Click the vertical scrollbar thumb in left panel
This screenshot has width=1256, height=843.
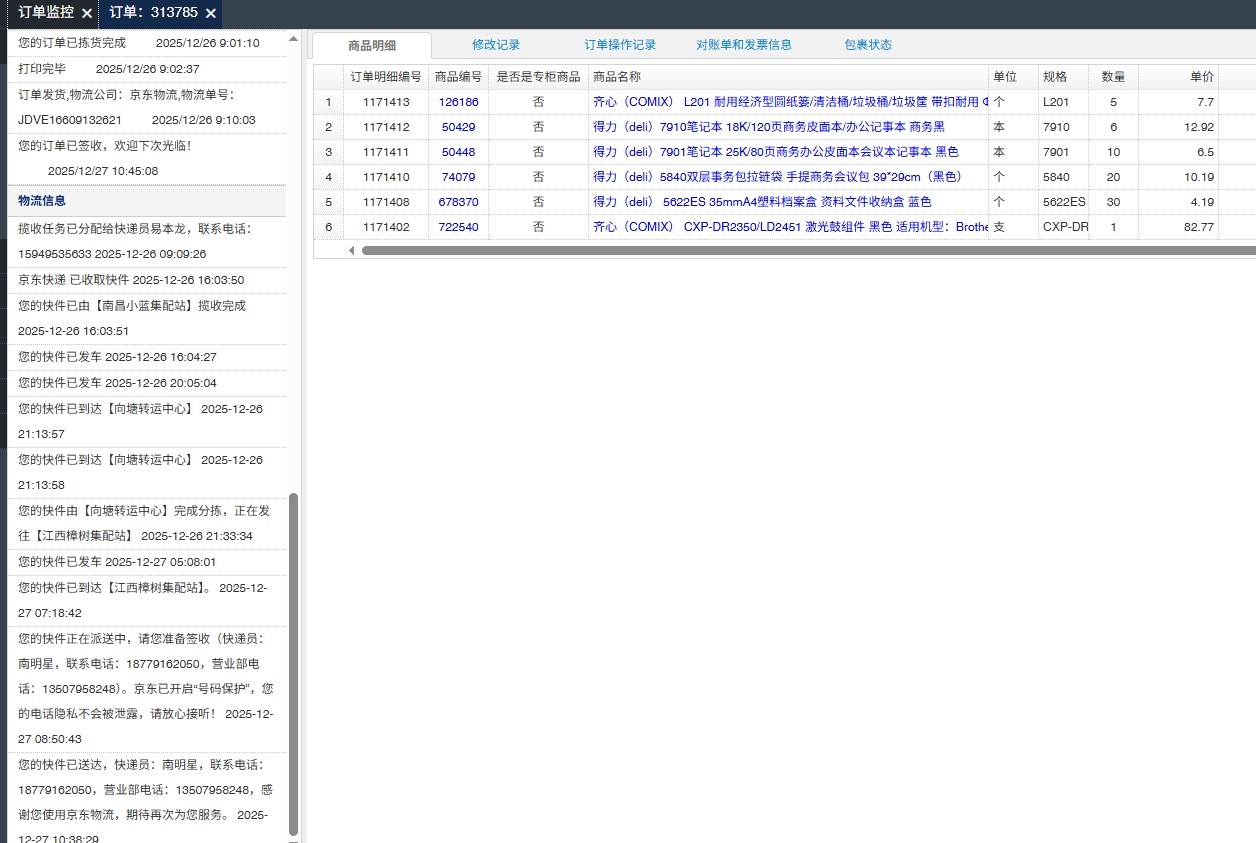293,660
